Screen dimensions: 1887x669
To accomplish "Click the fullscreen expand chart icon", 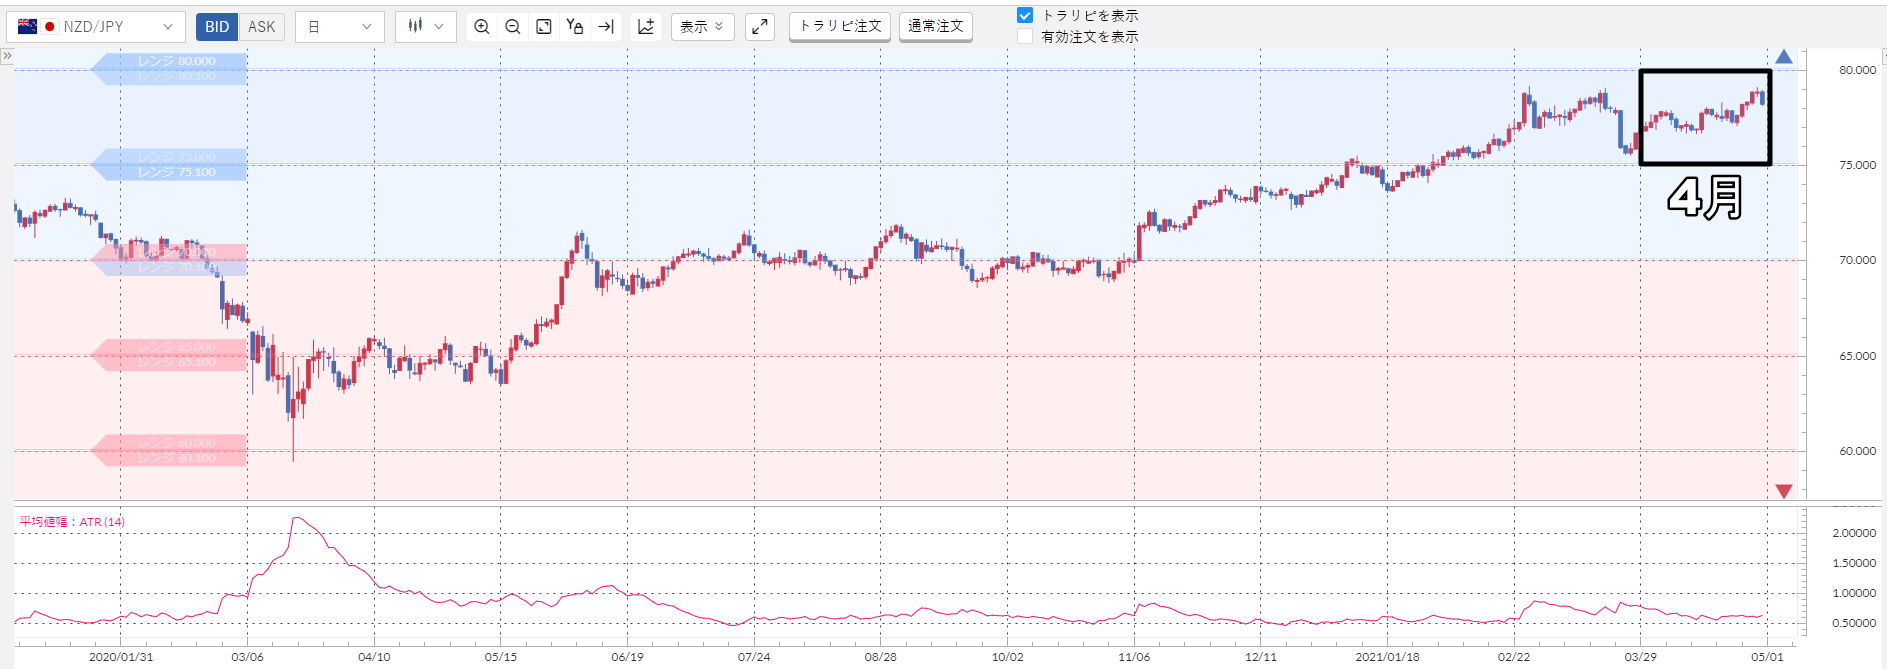I will (x=760, y=27).
